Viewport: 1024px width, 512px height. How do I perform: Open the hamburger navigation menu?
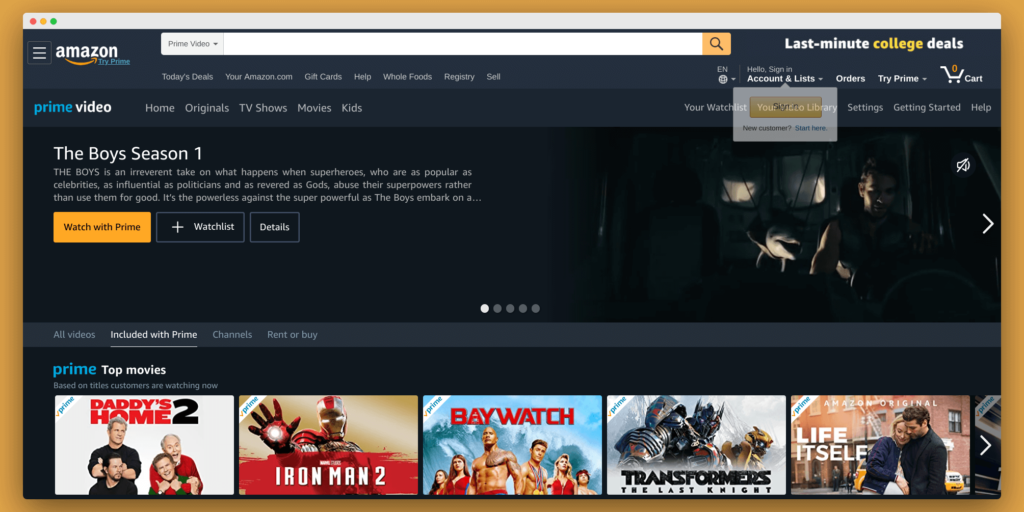point(39,52)
